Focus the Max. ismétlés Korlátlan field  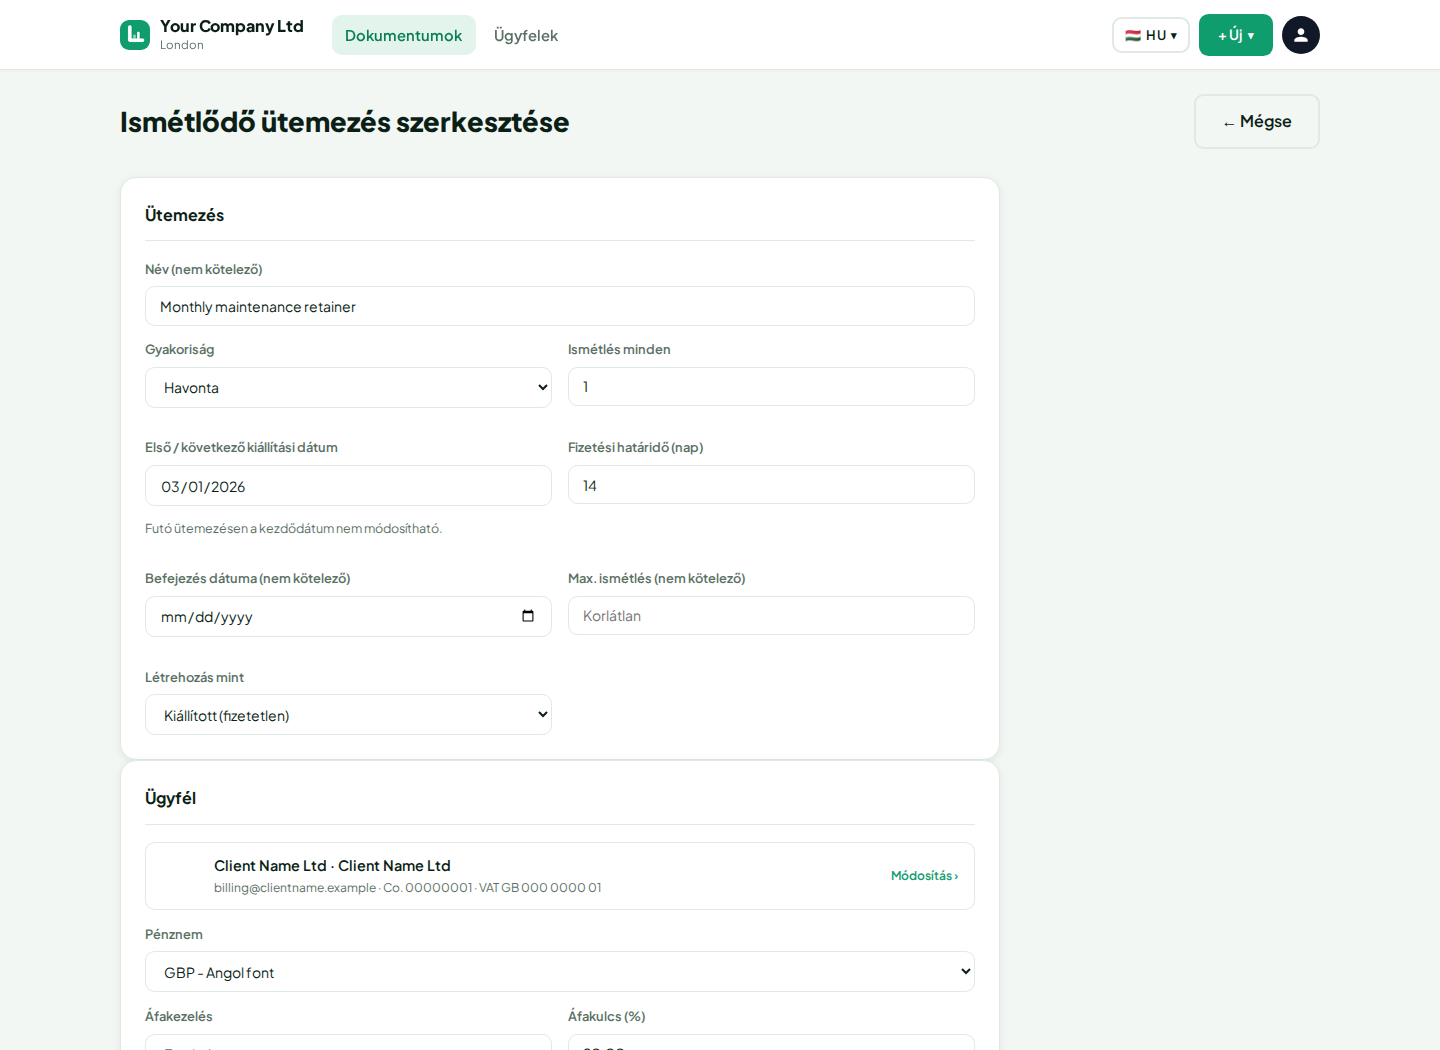click(x=771, y=615)
